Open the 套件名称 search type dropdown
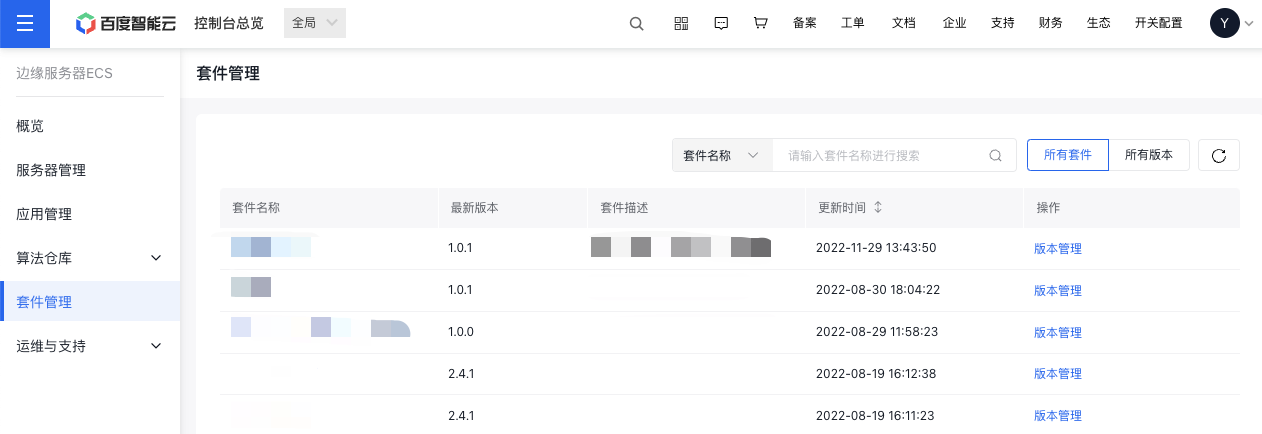This screenshot has width=1262, height=434. 721,156
